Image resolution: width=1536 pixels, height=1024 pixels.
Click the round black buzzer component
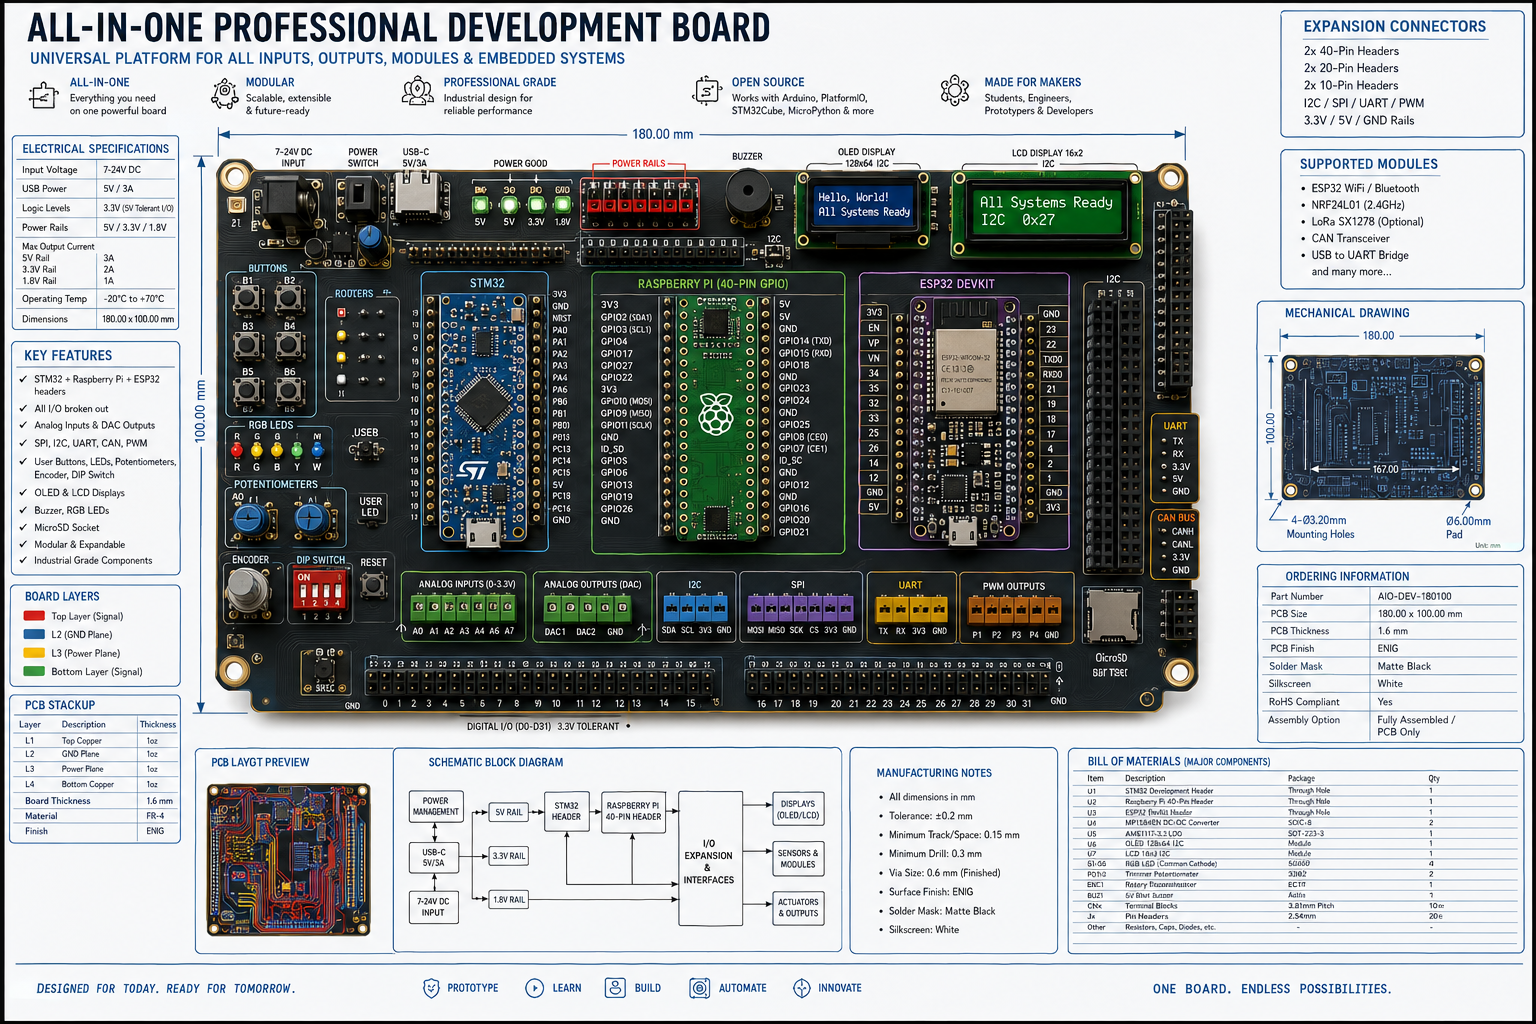click(x=747, y=193)
